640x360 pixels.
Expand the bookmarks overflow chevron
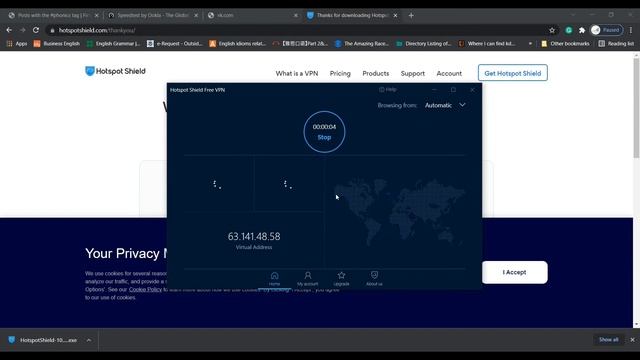point(530,44)
